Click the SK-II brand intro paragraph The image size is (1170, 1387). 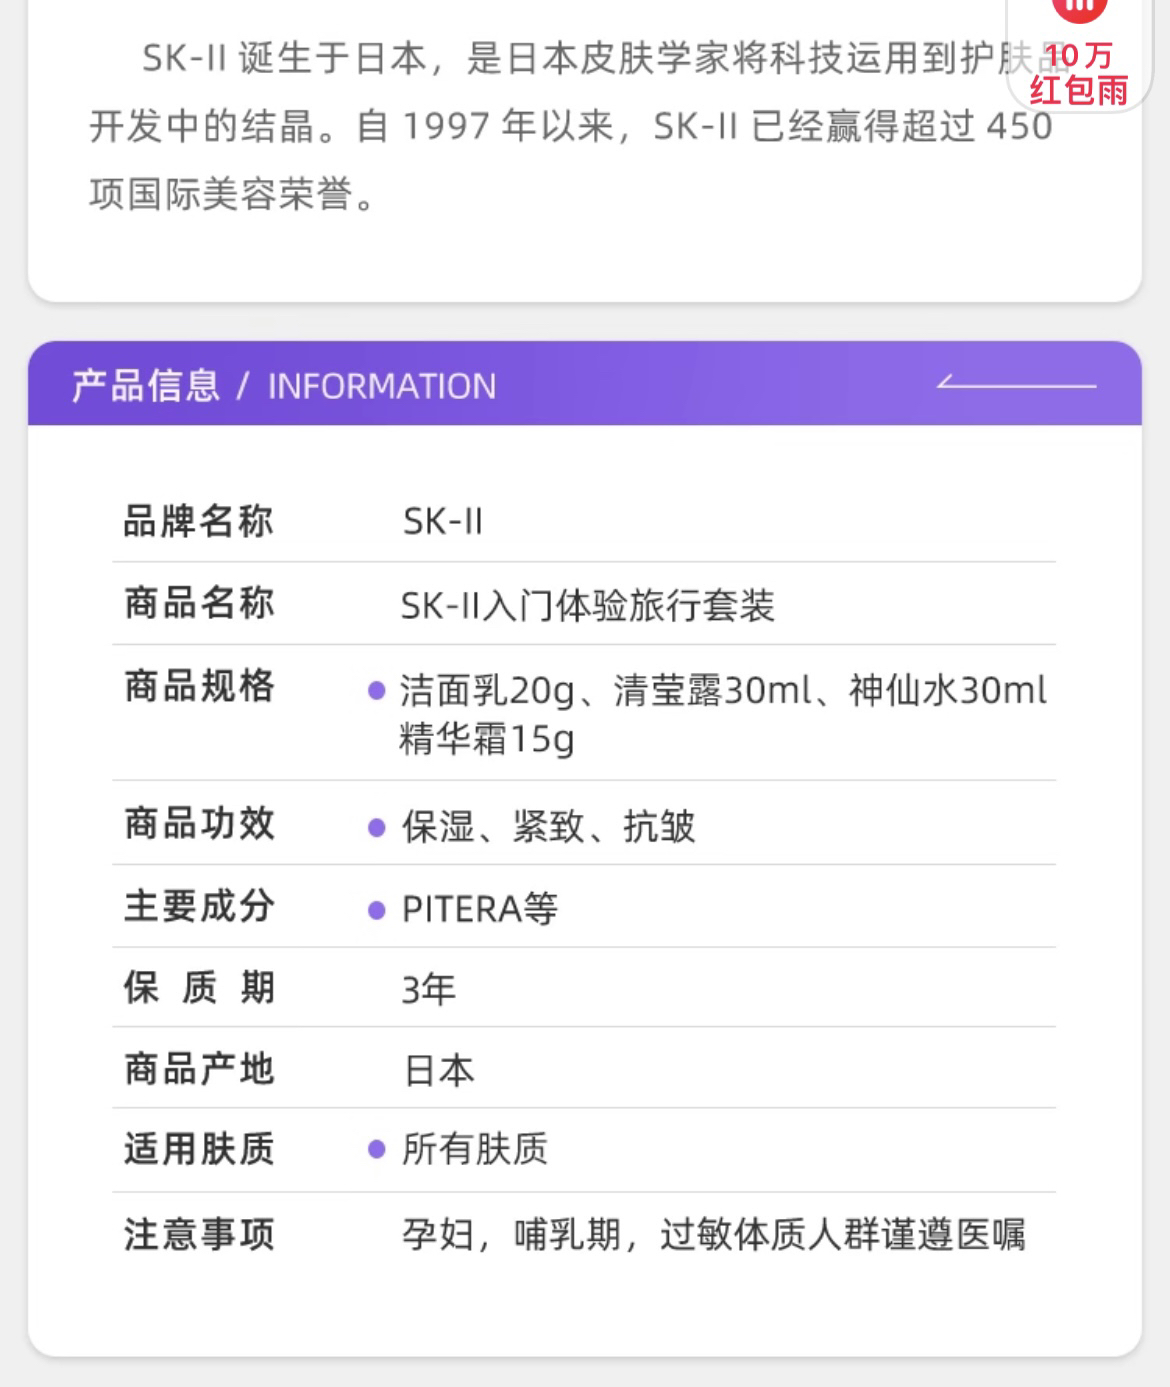pyautogui.click(x=570, y=126)
